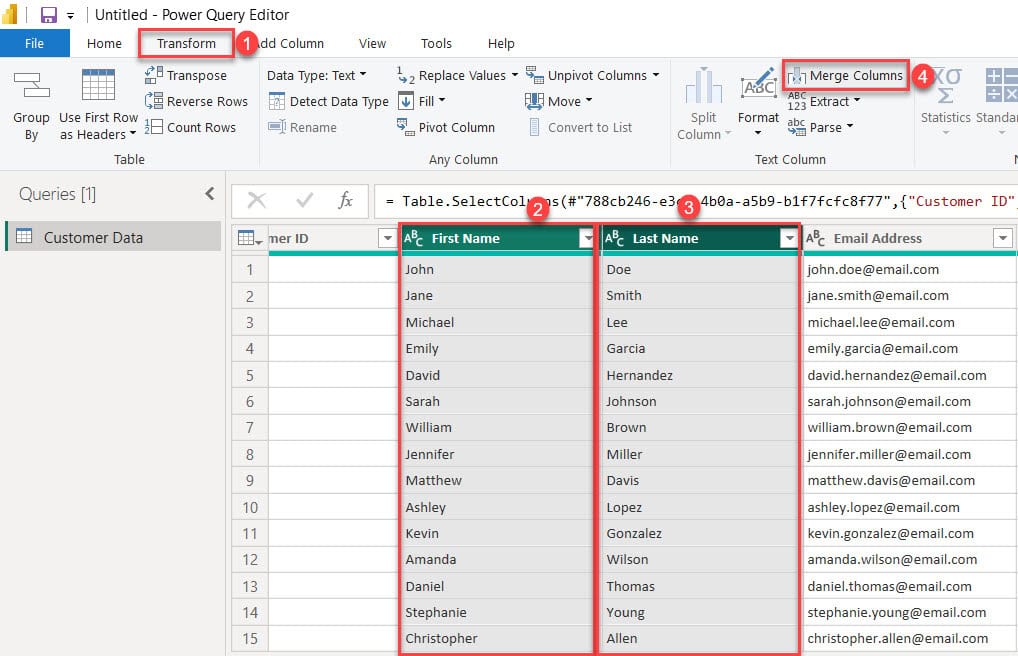The width and height of the screenshot is (1018, 656).
Task: Click Convert to List
Action: coord(579,127)
